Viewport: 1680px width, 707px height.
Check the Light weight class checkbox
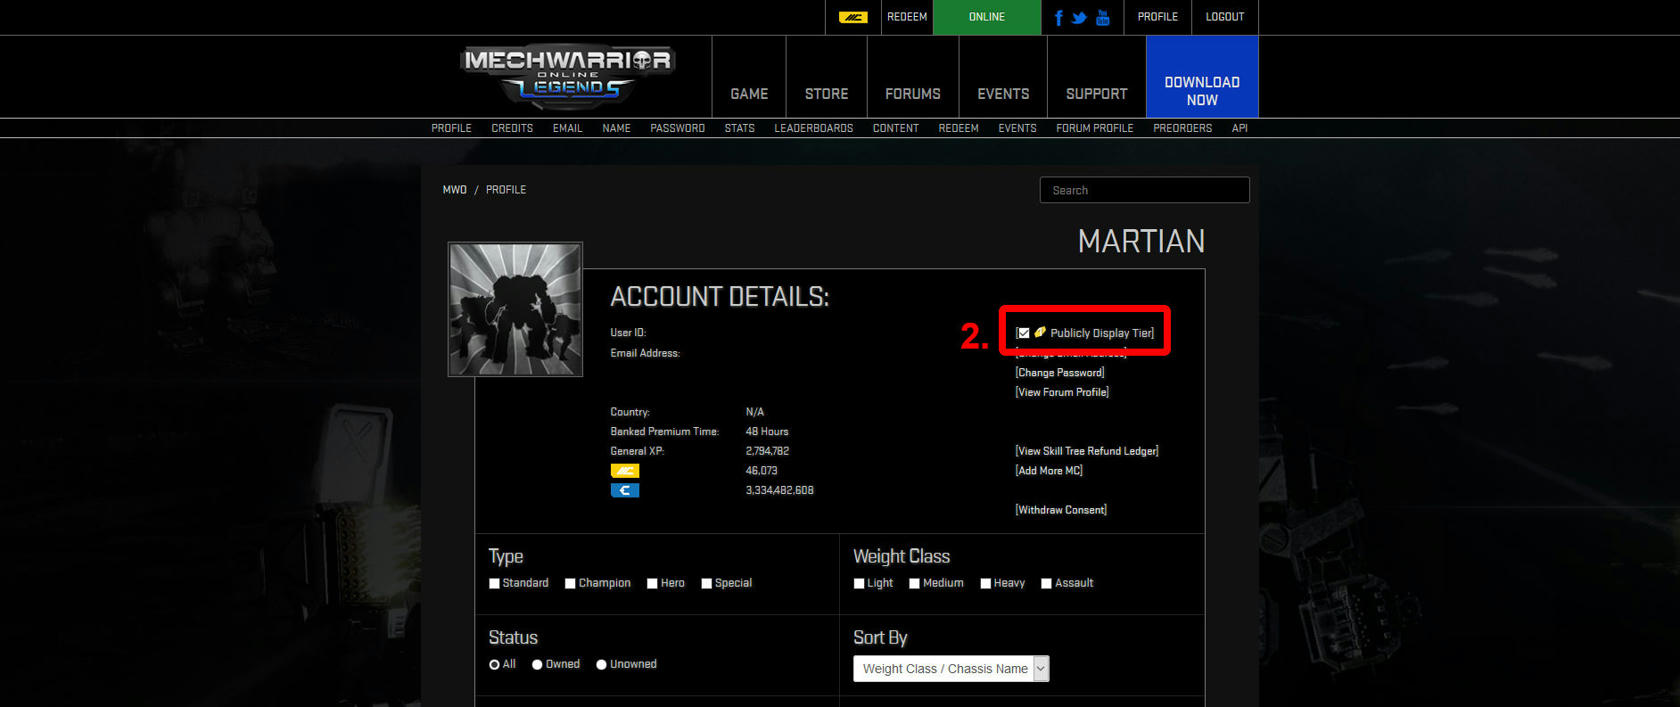coord(859,583)
